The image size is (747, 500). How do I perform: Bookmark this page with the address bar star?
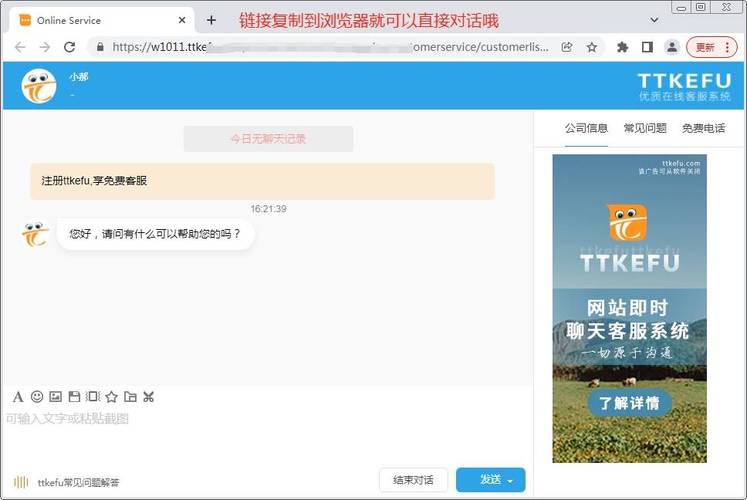coord(592,47)
